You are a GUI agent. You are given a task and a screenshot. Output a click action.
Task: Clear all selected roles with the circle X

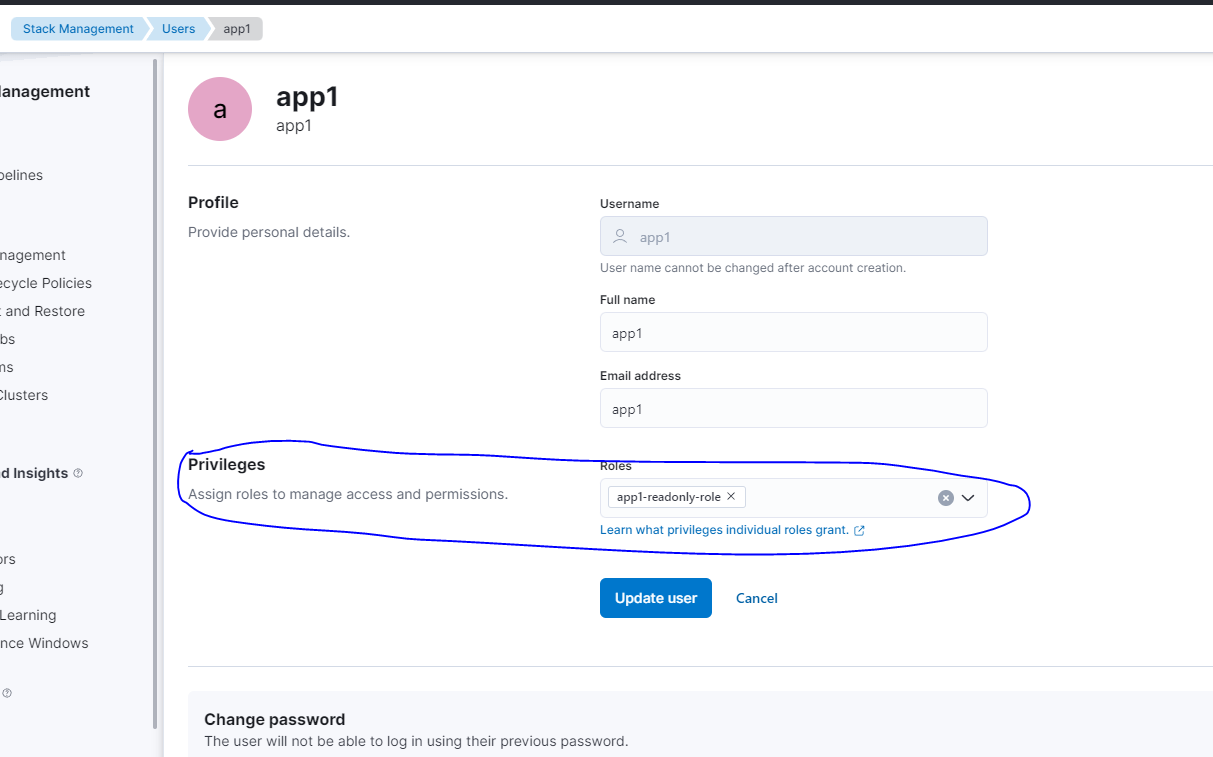[945, 498]
